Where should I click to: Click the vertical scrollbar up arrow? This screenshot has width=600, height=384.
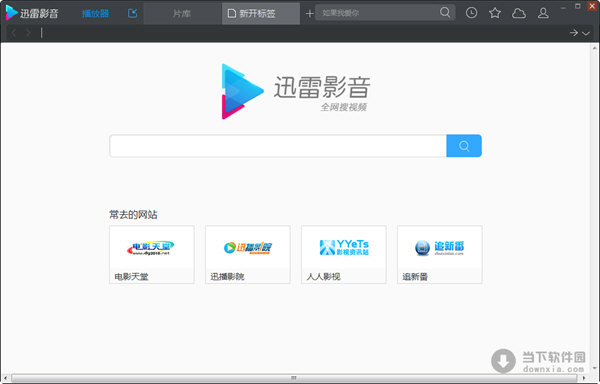[594, 48]
